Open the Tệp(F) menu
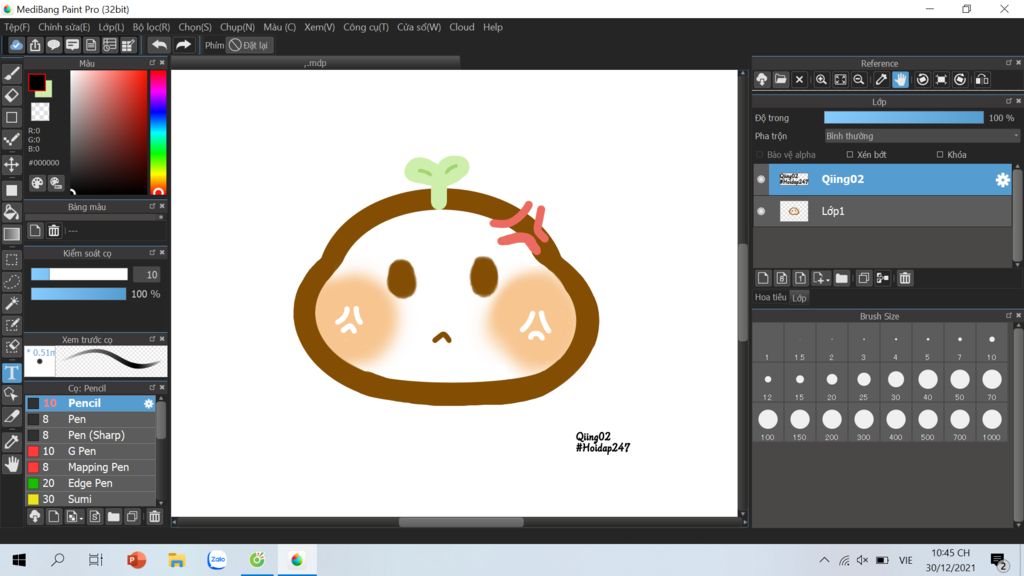 pos(17,27)
